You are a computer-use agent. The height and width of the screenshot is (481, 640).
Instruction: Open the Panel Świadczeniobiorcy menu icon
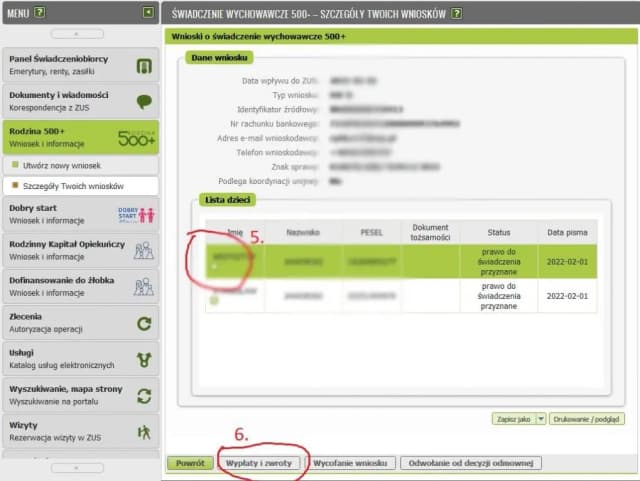(x=144, y=65)
